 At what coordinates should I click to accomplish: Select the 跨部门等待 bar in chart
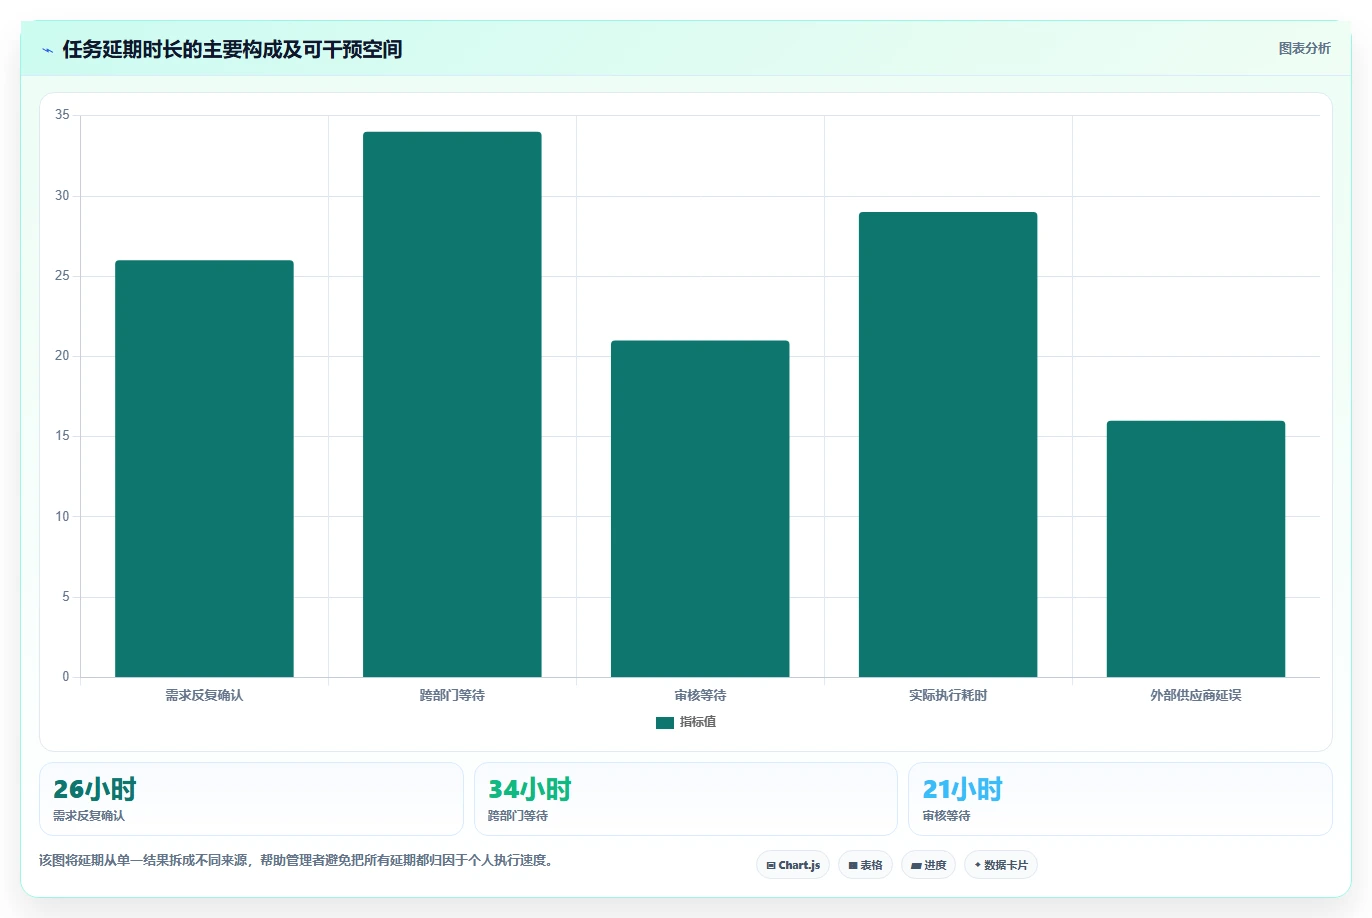[452, 404]
